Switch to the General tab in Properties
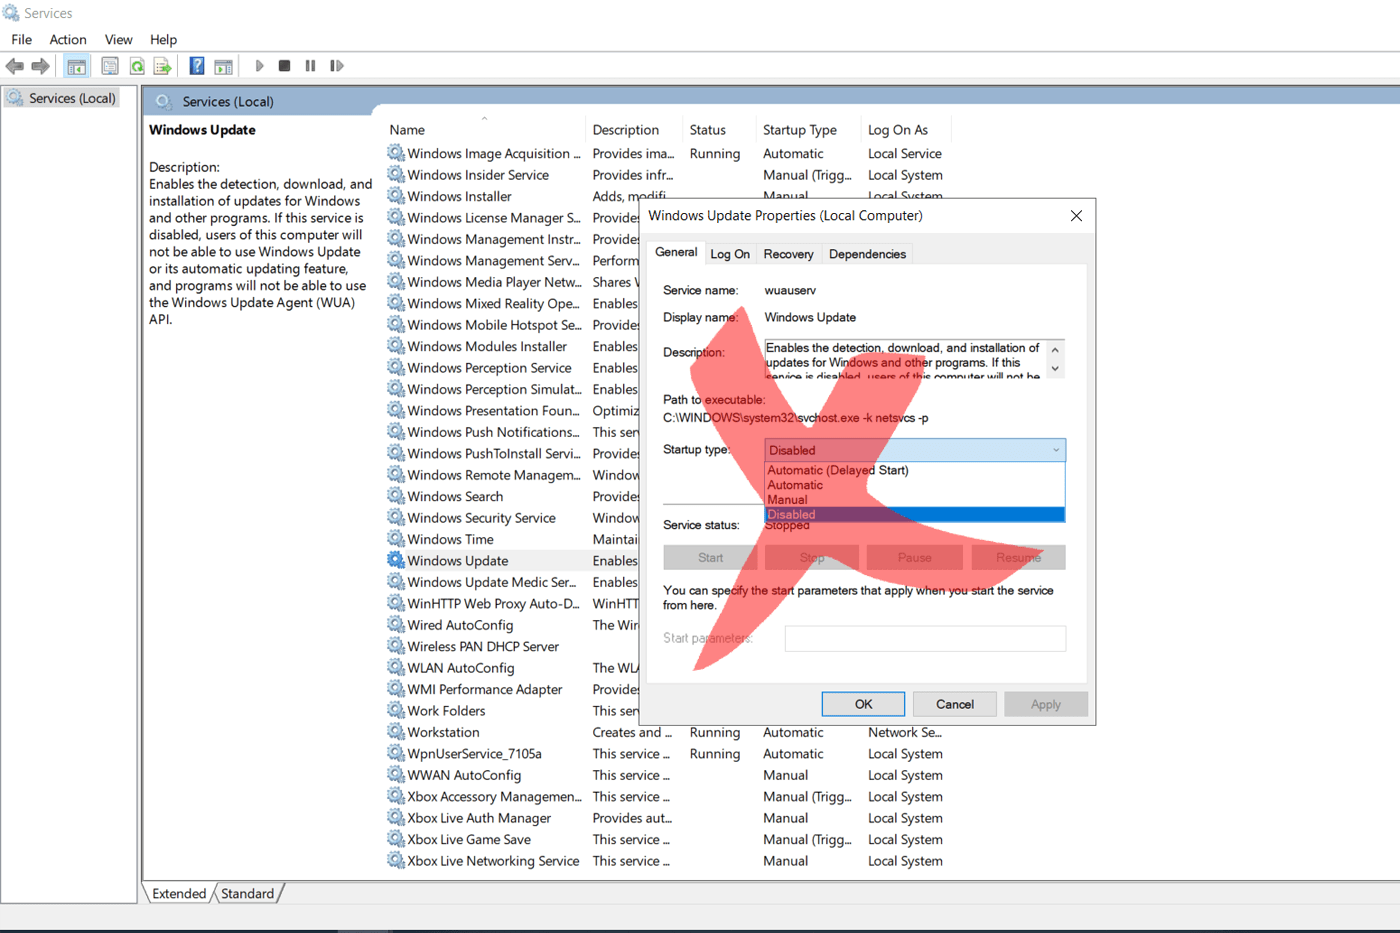 [x=676, y=252]
